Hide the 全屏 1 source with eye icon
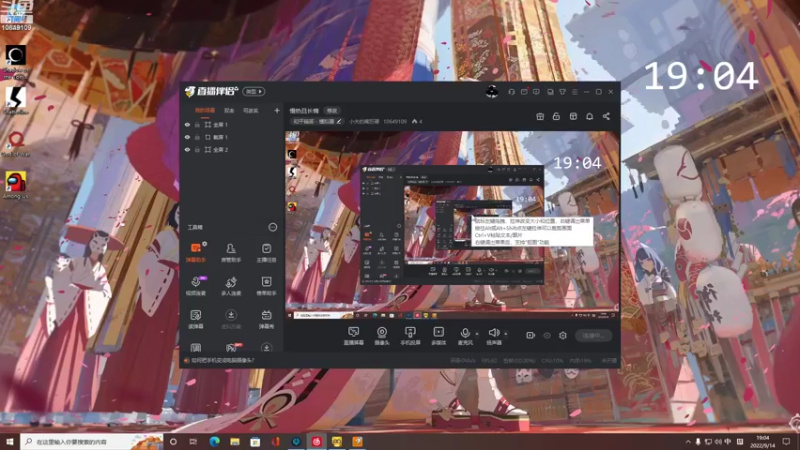 187,124
